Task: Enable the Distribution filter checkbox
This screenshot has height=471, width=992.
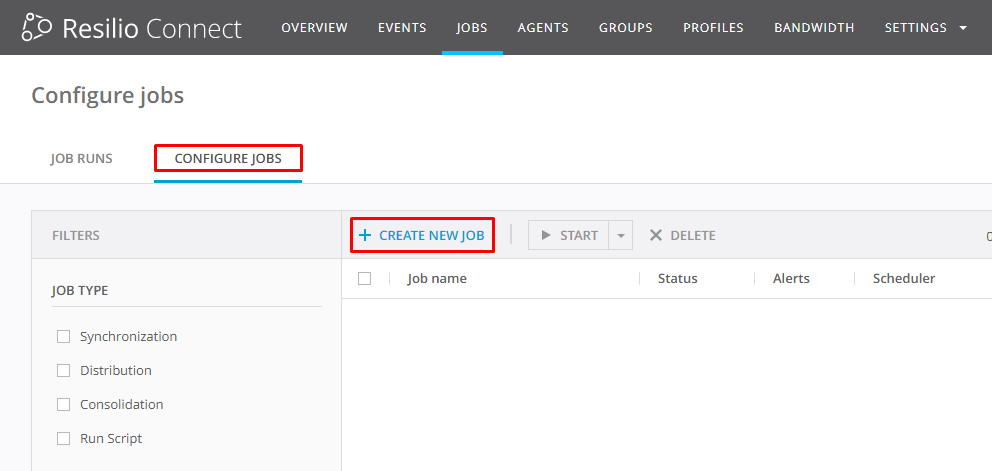Action: click(64, 371)
